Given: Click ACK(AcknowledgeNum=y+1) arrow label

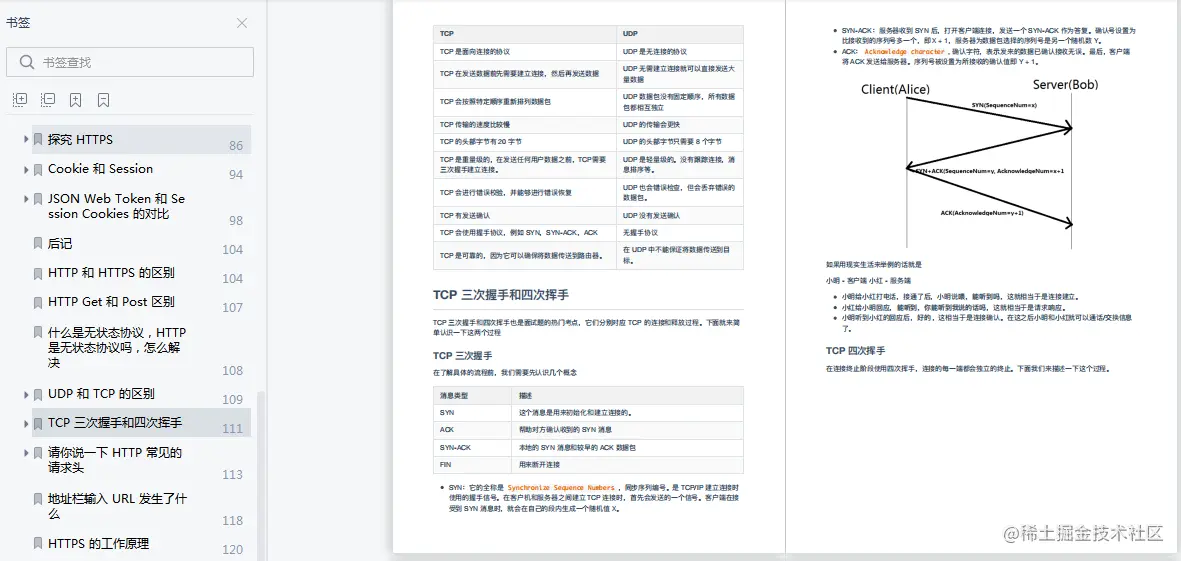Looking at the screenshot, I should tap(982, 213).
